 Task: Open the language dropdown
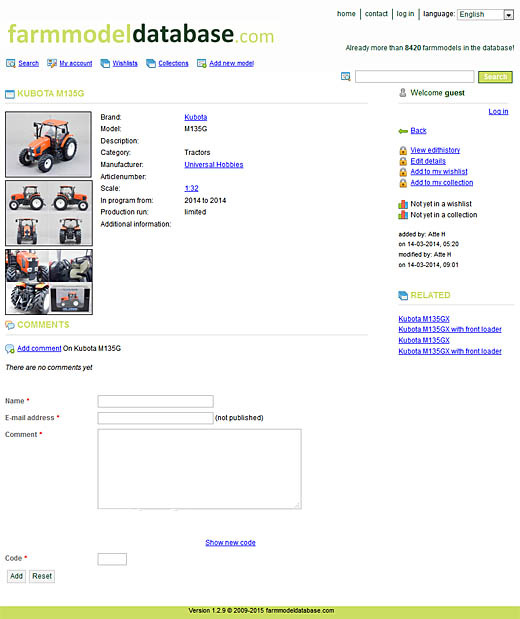pyautogui.click(x=485, y=15)
